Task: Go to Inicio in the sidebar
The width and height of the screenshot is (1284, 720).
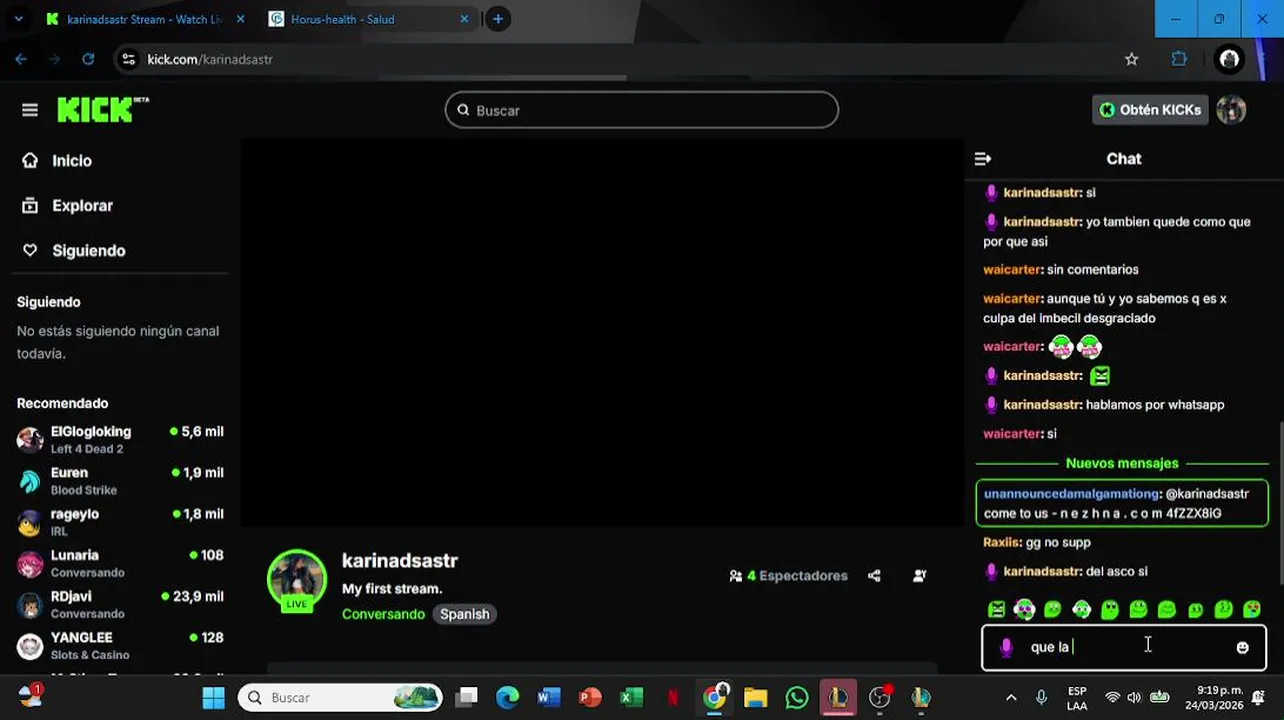Action: 71,161
